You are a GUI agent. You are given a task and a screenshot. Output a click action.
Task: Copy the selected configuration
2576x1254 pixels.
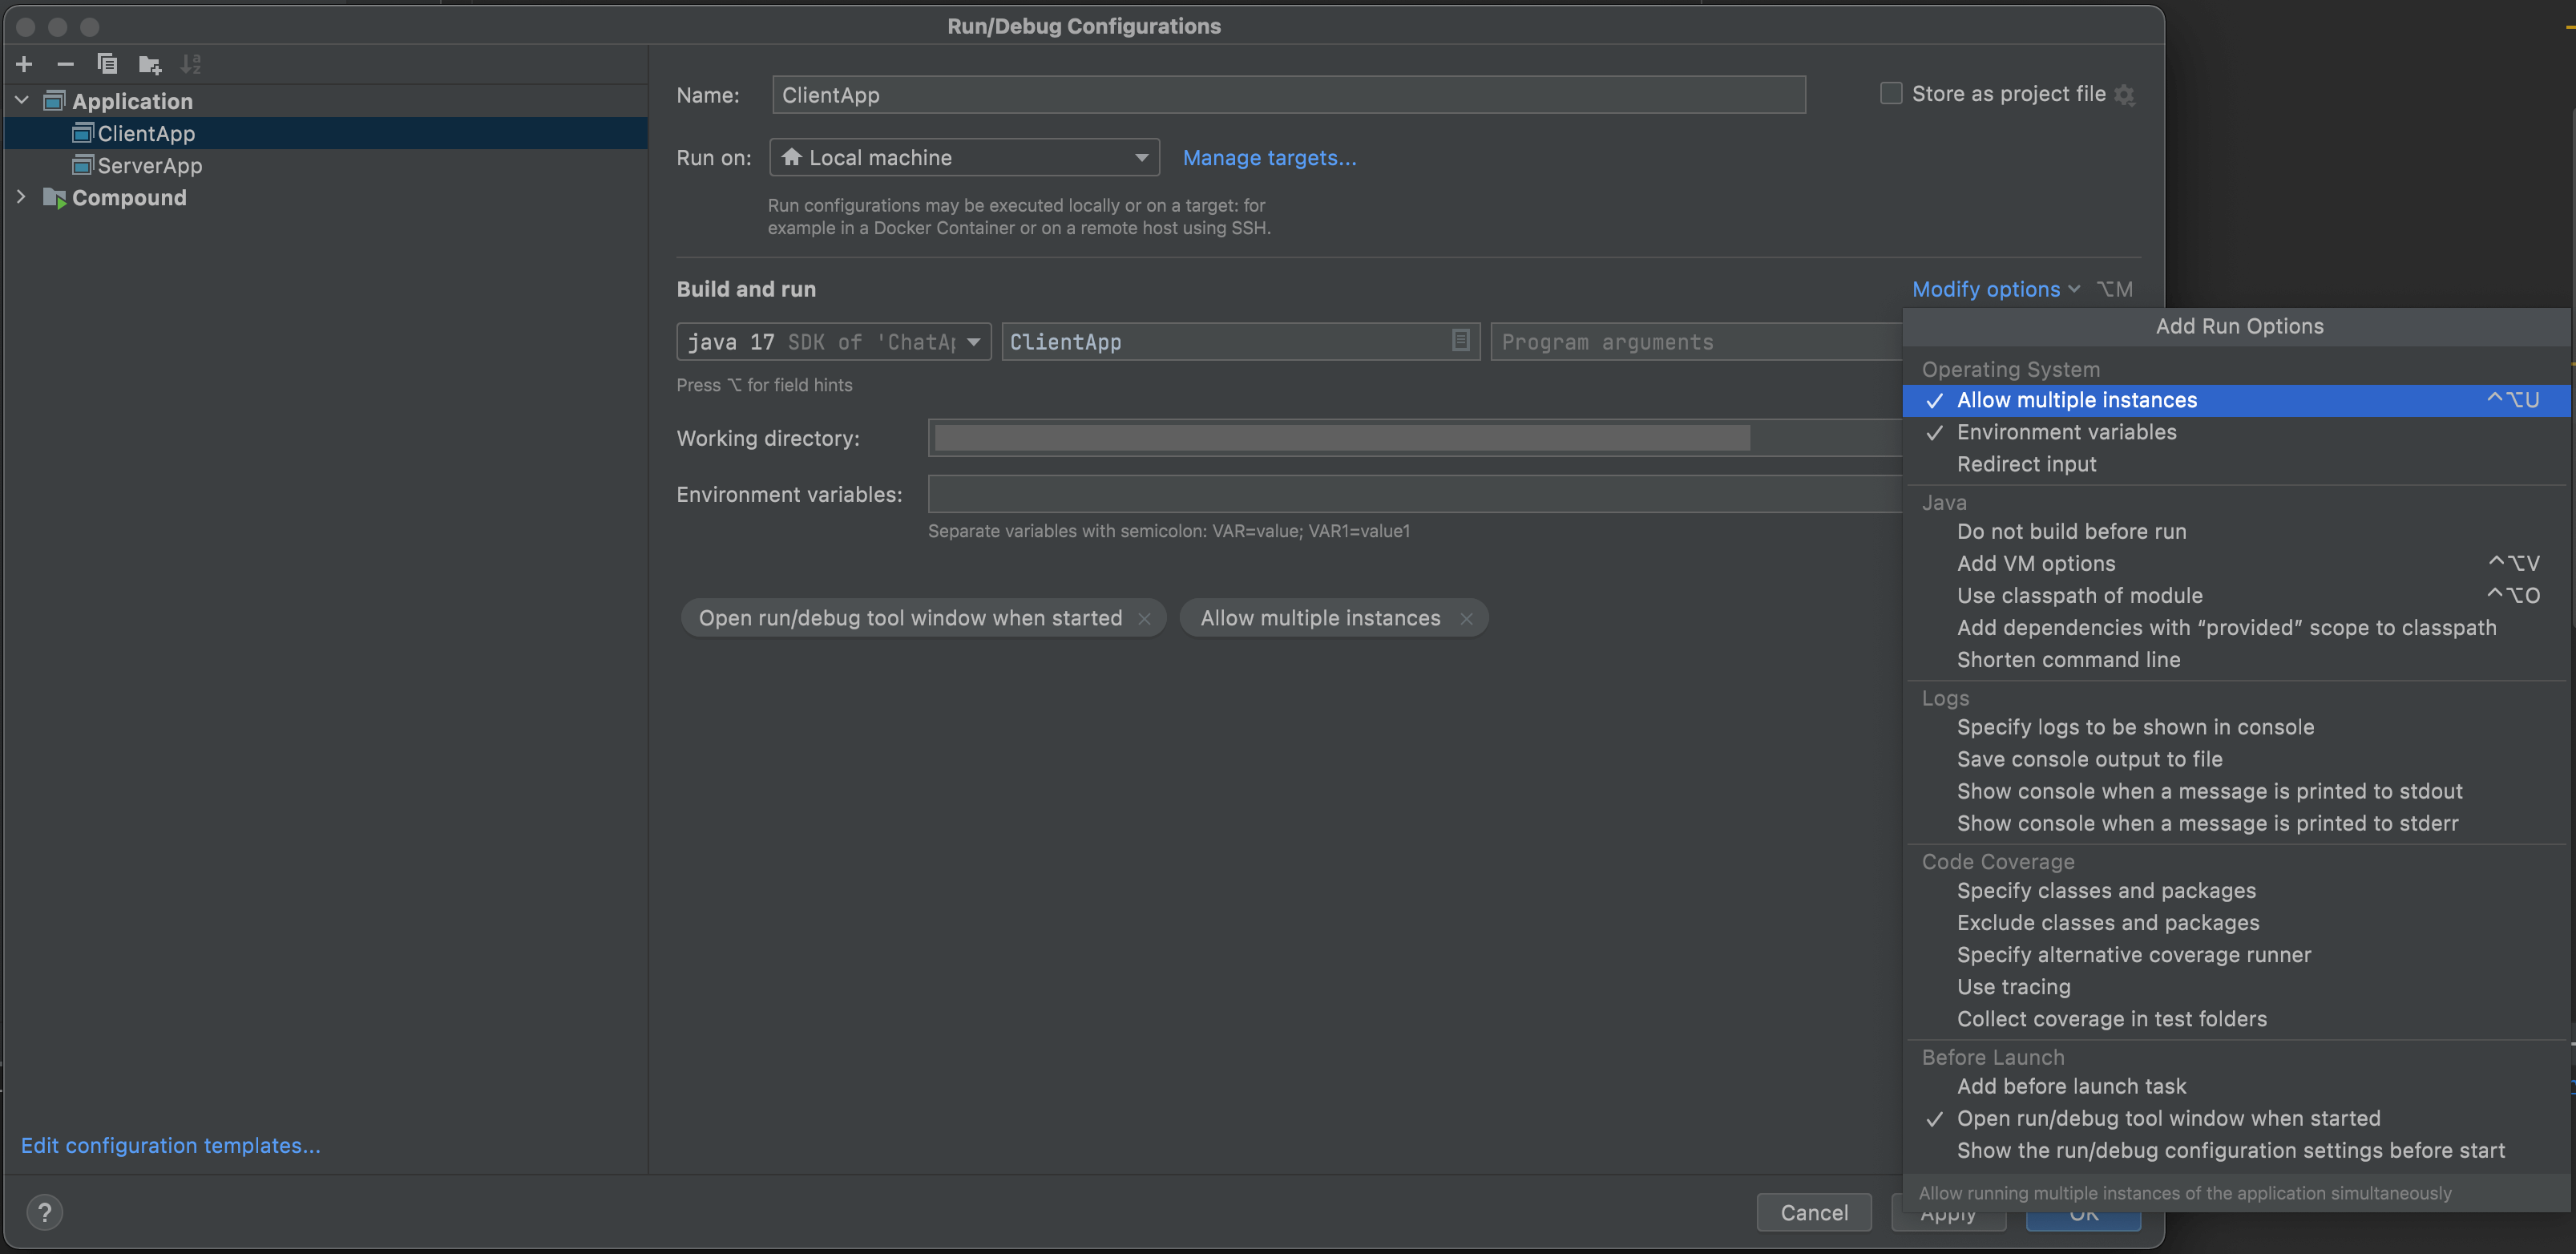(107, 65)
